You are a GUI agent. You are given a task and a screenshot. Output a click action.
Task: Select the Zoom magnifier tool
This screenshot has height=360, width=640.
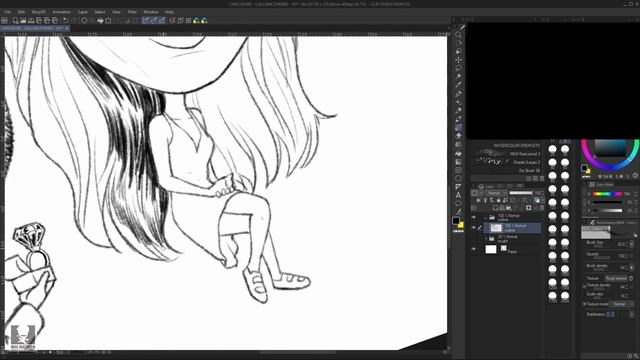pyautogui.click(x=458, y=35)
